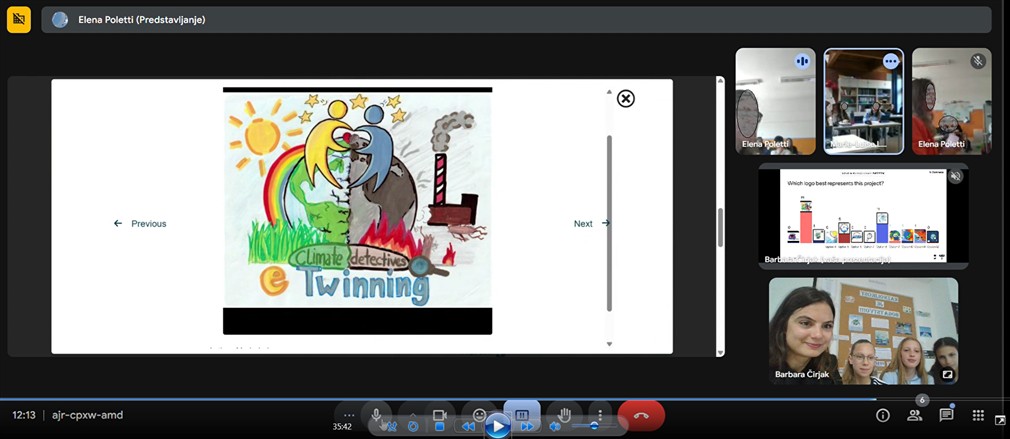This screenshot has width=1010, height=439.
Task: Mute the media player volume speaker icon
Action: [555, 426]
